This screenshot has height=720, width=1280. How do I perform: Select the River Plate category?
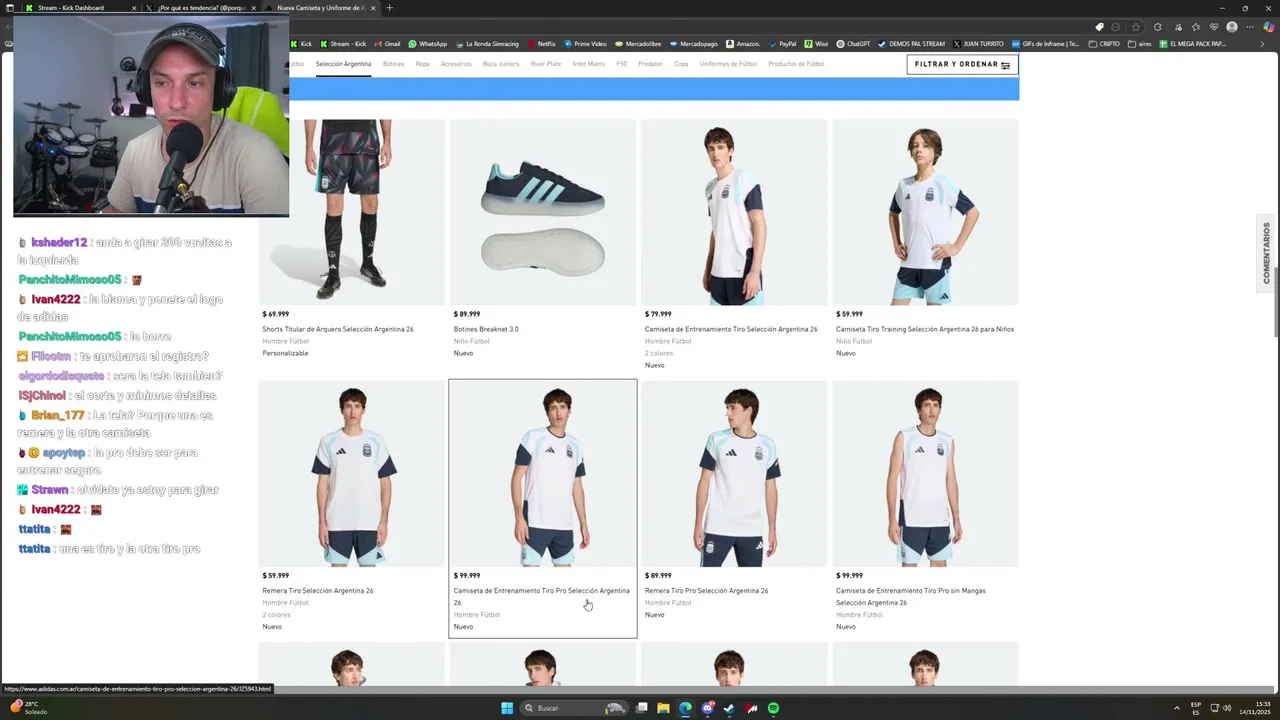click(x=546, y=64)
